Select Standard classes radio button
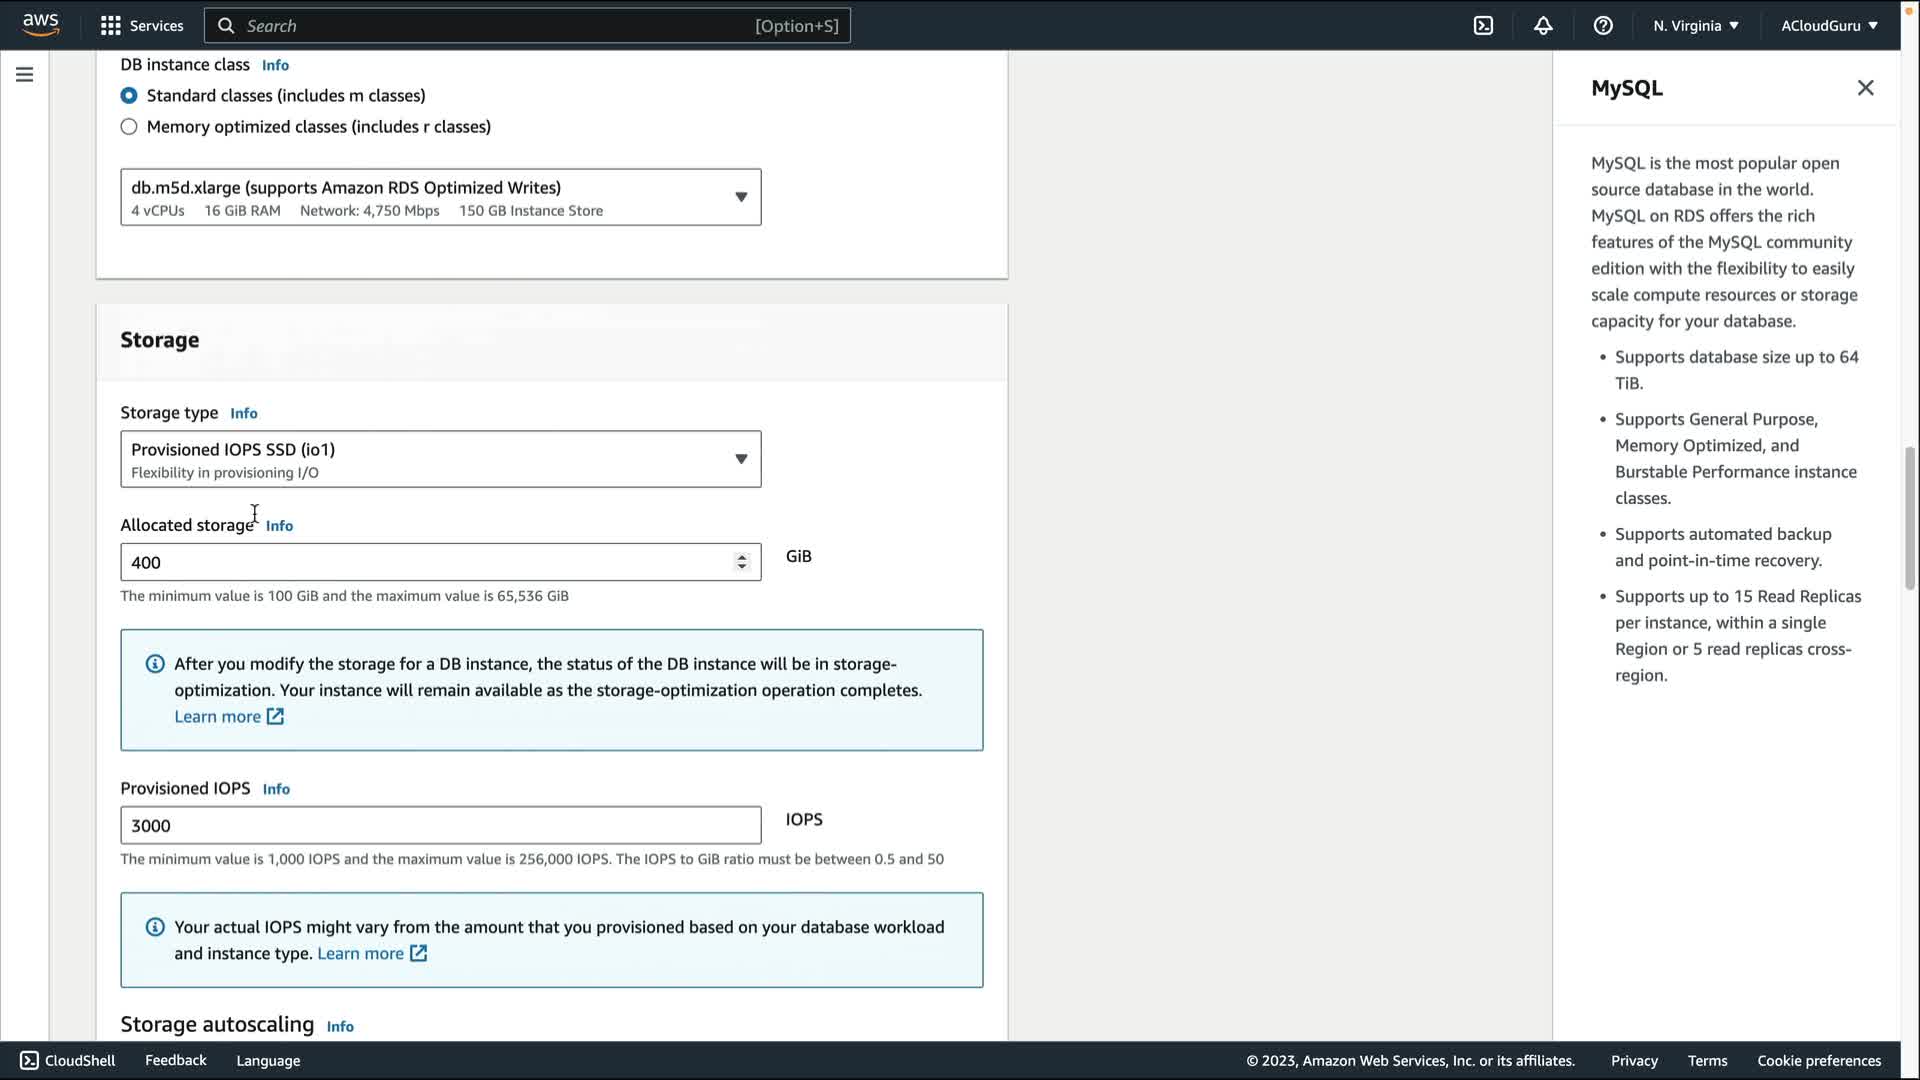 (129, 96)
